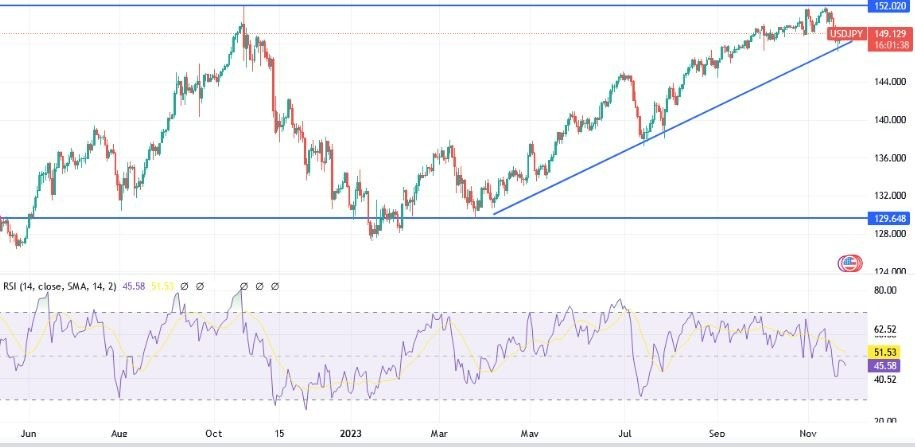Screen dimensions: 915x447
Task: Click the RSI (14, close, SMA, 14, 2) legend
Action: coord(61,287)
